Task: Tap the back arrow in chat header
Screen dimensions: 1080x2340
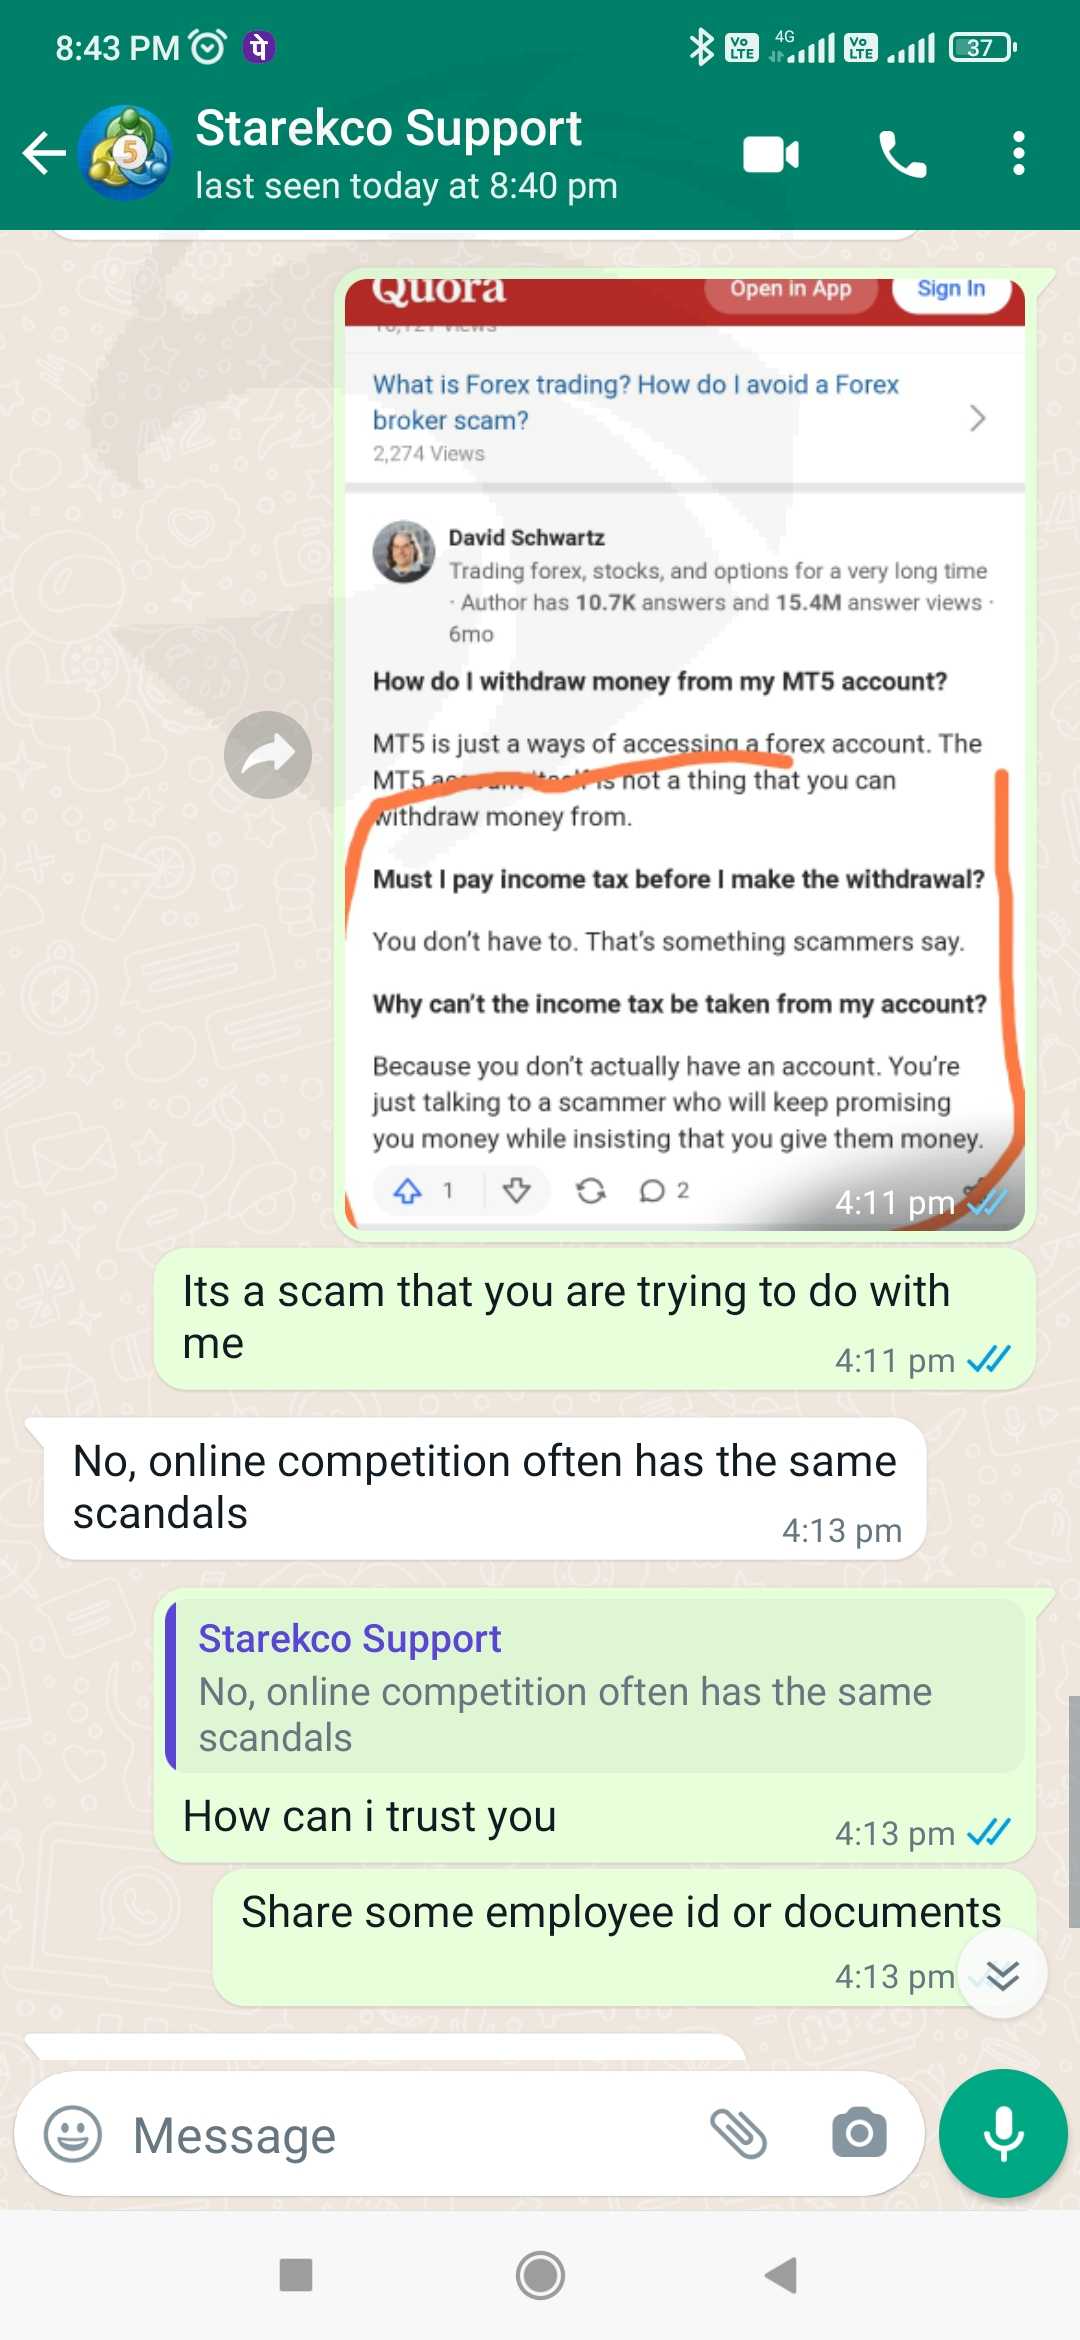Action: (44, 154)
